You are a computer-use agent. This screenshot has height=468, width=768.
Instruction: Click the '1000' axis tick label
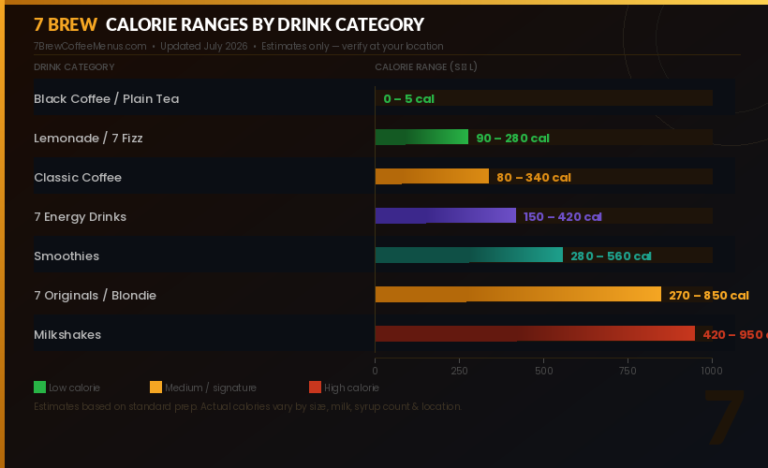pos(712,371)
